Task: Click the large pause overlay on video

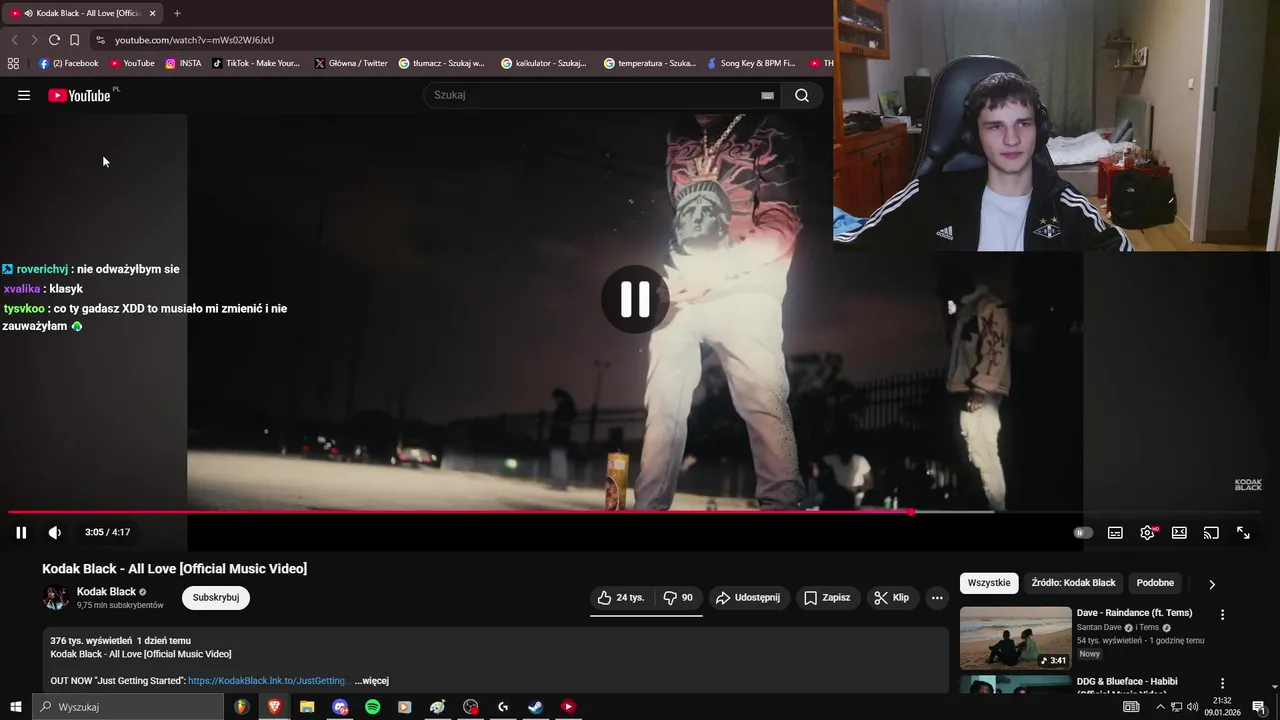Action: point(635,299)
